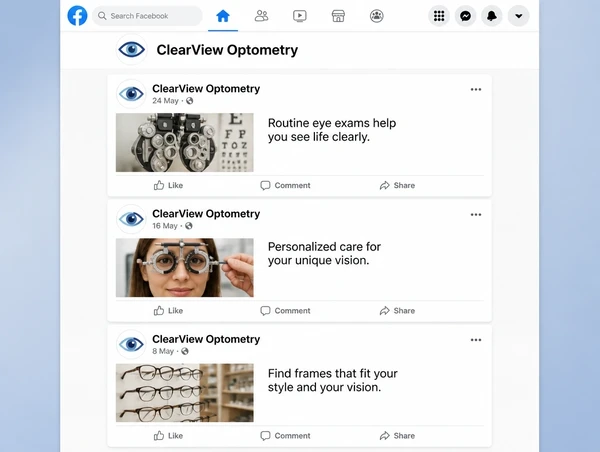This screenshot has width=600, height=452.
Task: Click the Facebook logo
Action: click(77, 16)
